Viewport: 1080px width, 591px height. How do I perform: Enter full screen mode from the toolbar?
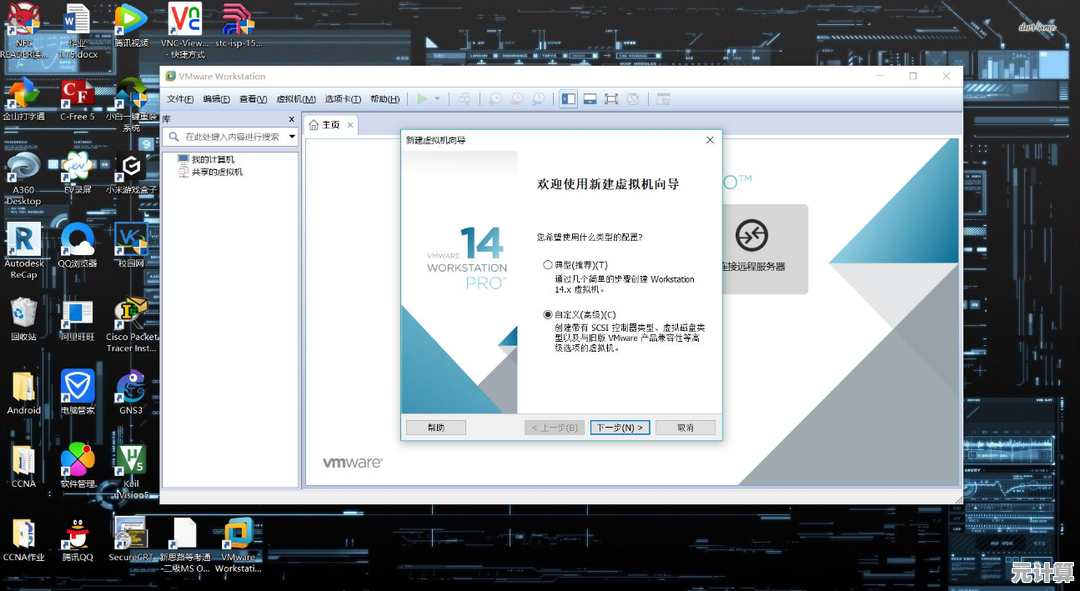(611, 99)
